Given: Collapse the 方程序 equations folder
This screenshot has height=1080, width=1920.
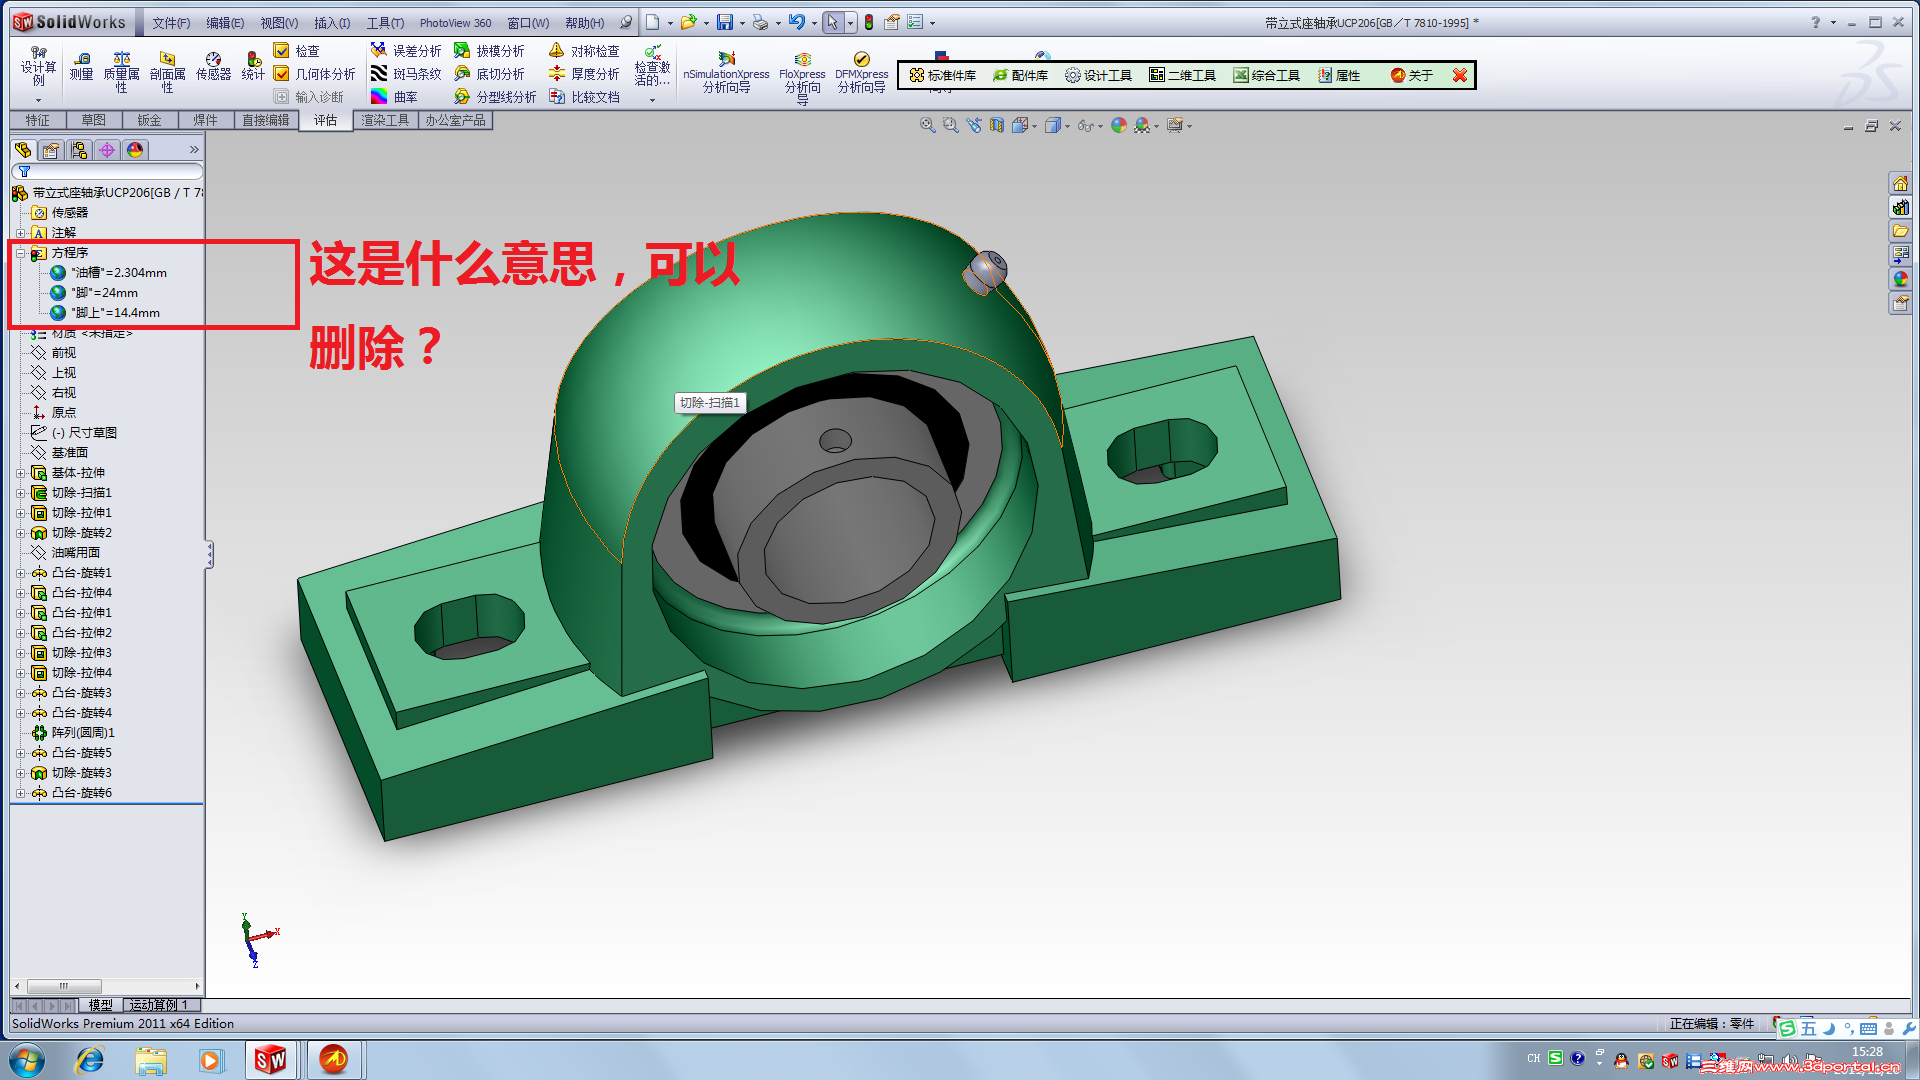Looking at the screenshot, I should 20,253.
